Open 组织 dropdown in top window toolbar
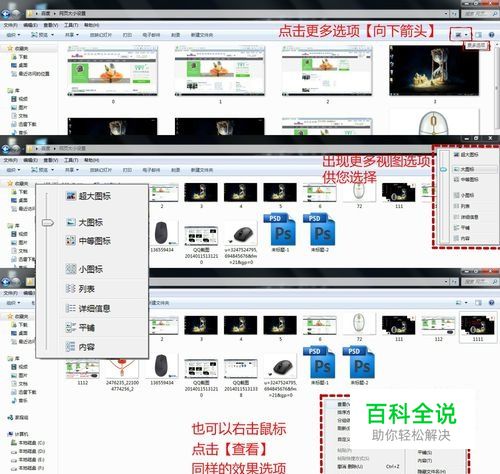 point(13,35)
